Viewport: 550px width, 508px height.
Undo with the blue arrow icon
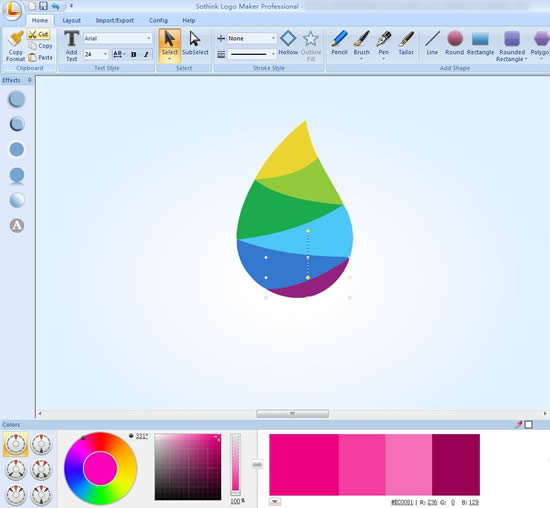coord(55,6)
